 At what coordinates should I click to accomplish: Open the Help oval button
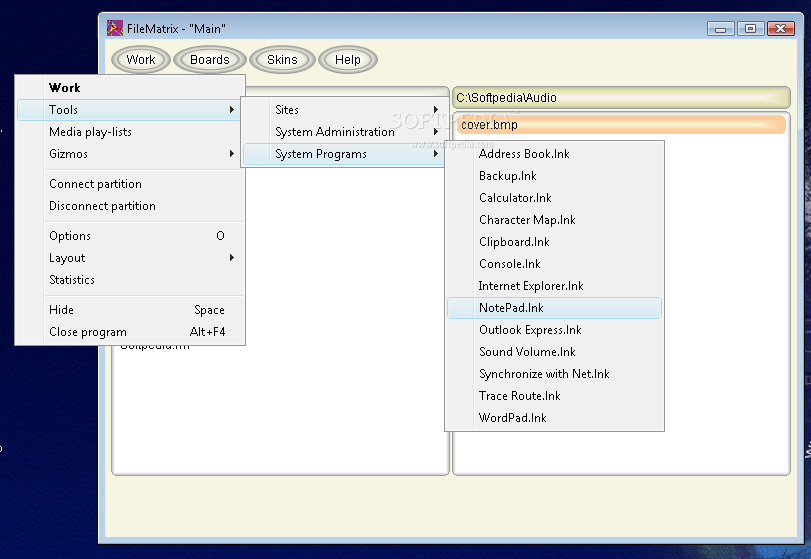pyautogui.click(x=348, y=59)
